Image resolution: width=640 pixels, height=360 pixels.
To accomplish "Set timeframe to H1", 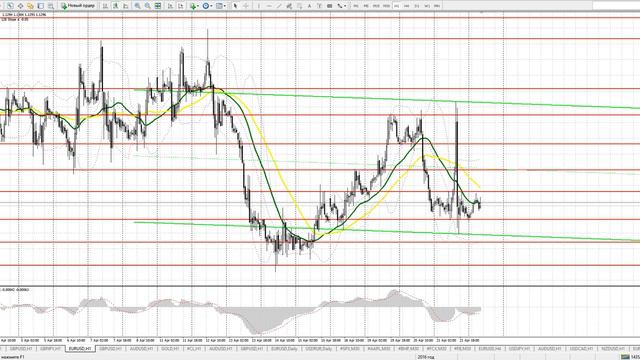I will (x=396, y=6).
